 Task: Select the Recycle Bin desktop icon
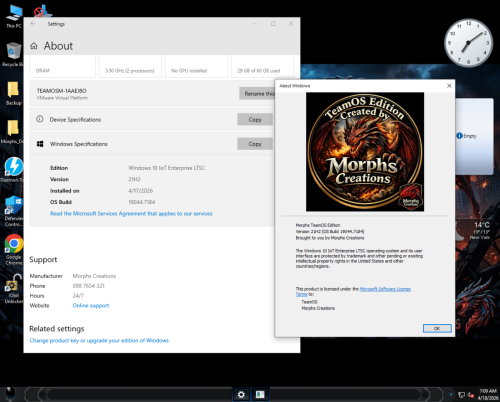13,54
